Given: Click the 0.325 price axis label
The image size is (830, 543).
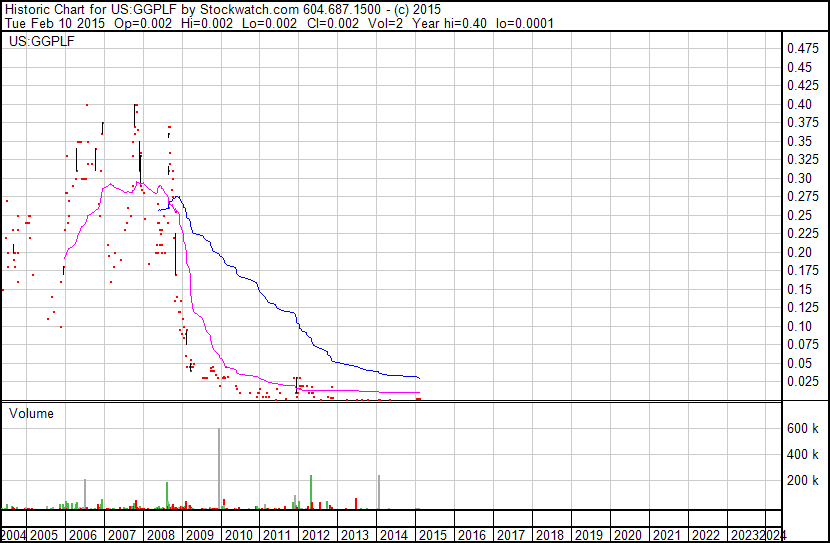Looking at the screenshot, I should tap(803, 159).
